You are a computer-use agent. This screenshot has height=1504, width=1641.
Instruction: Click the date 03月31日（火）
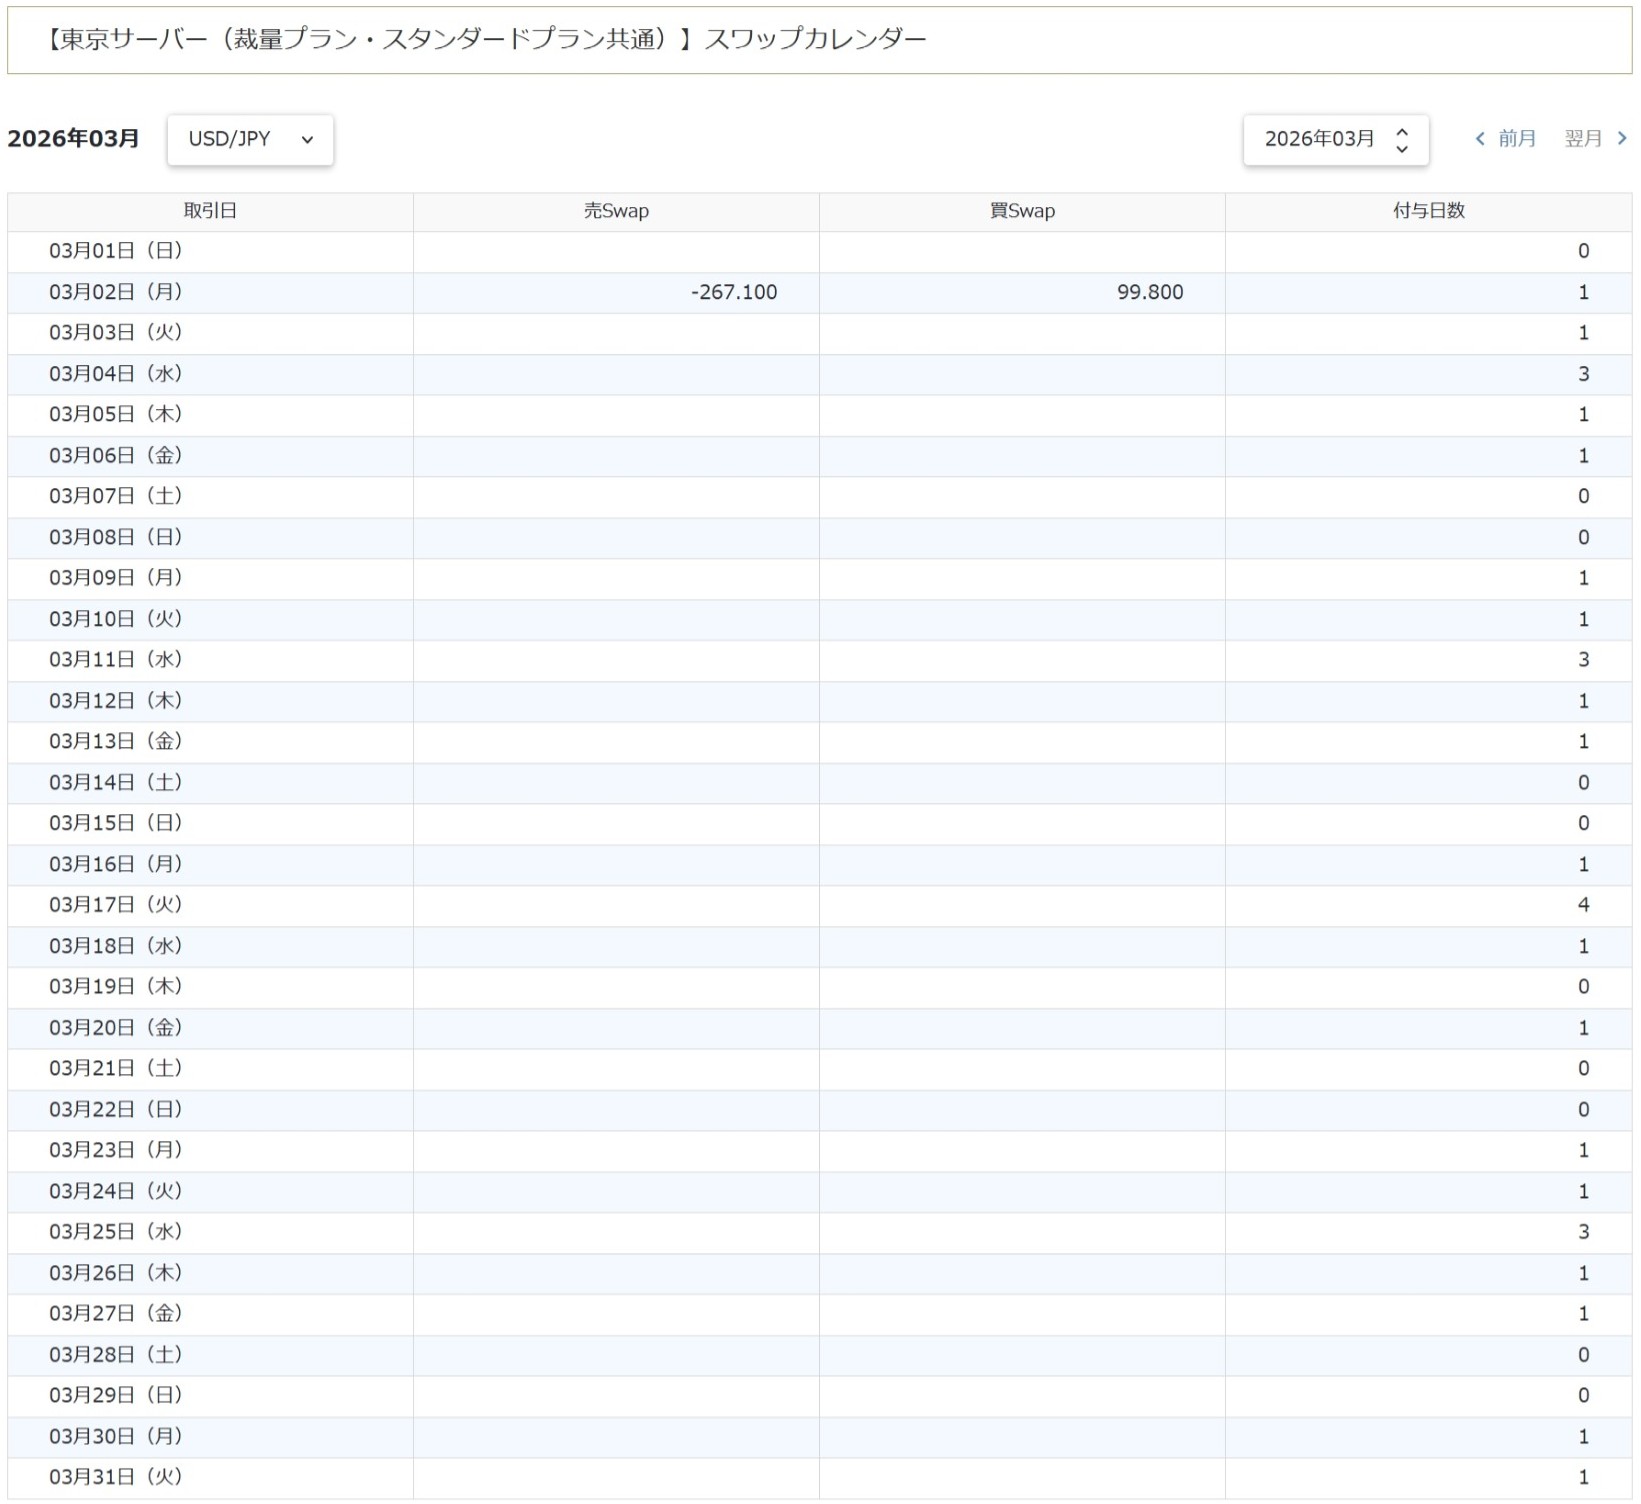coord(116,1477)
